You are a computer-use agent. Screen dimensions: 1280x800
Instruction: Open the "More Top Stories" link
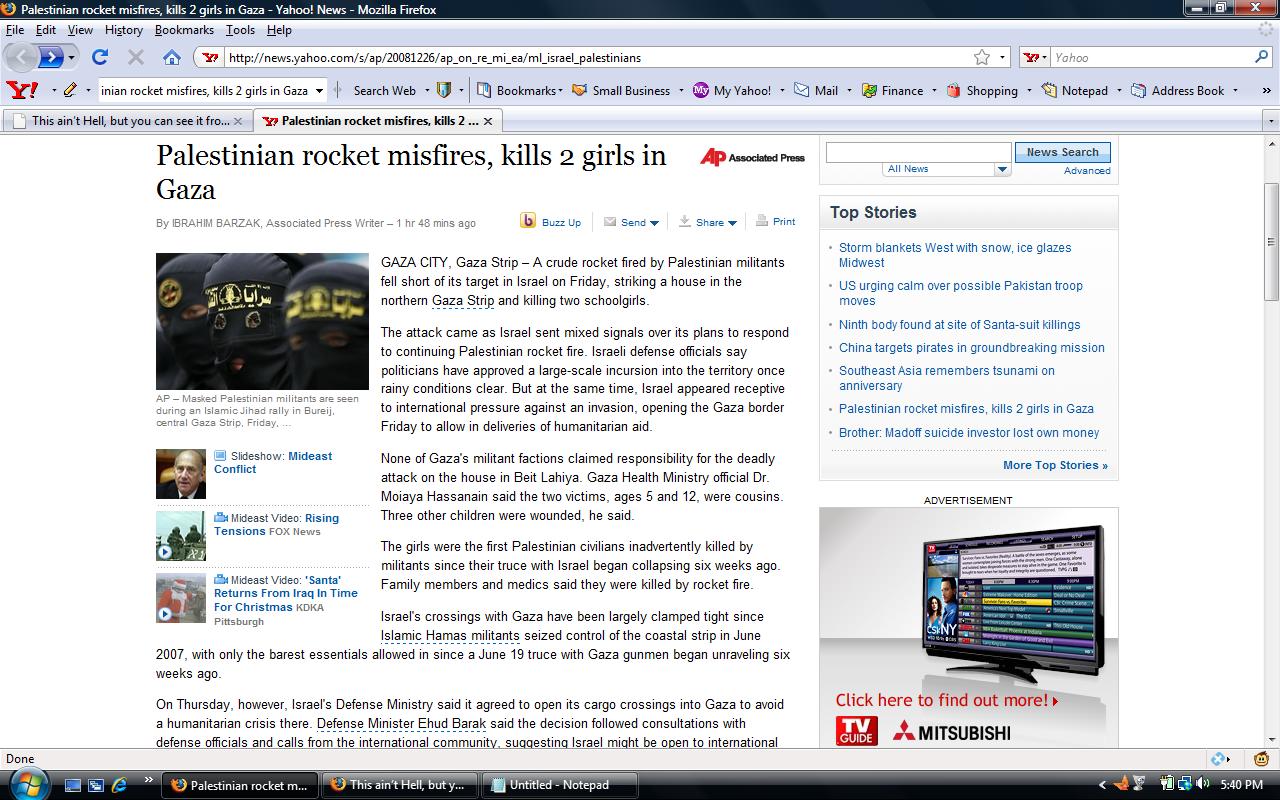coord(1055,465)
